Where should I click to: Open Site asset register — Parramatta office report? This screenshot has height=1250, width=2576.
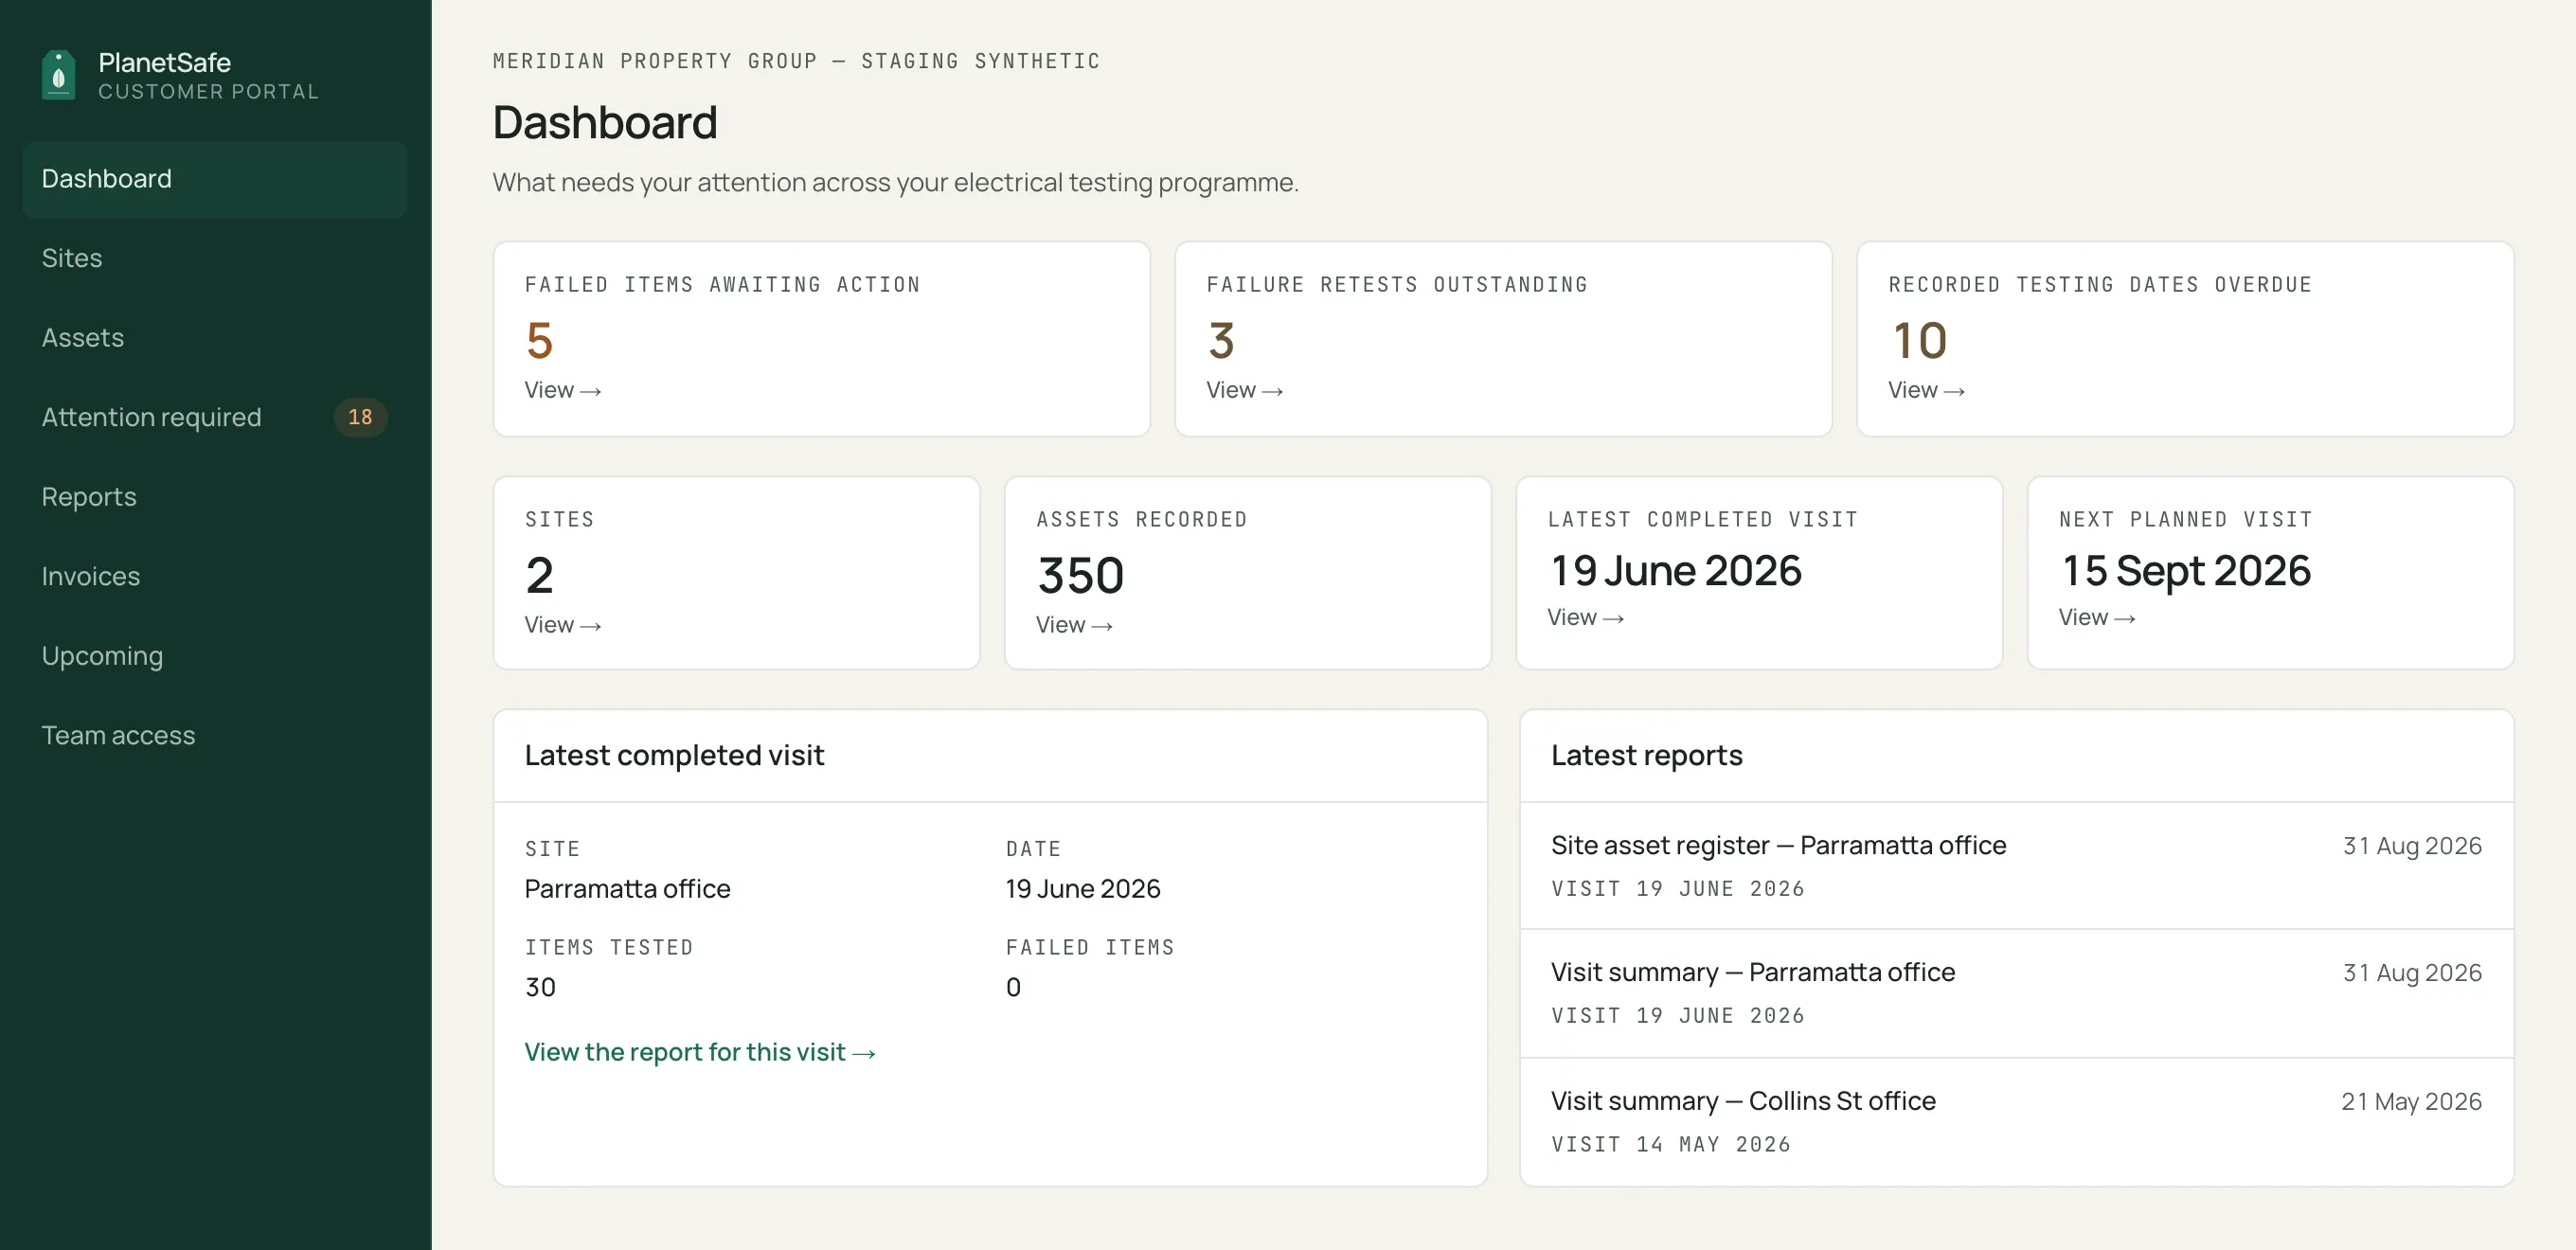[x=2016, y=866]
